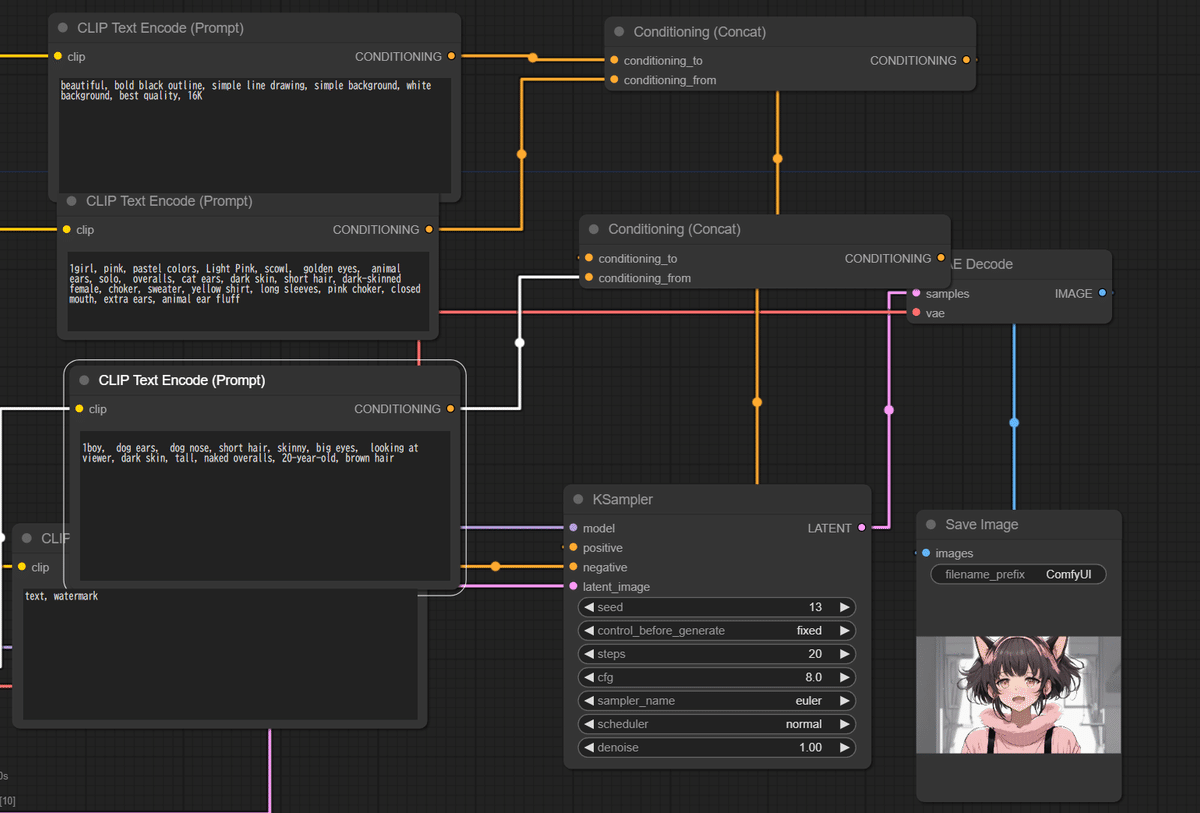Click the KSampler model input socket

(x=573, y=528)
